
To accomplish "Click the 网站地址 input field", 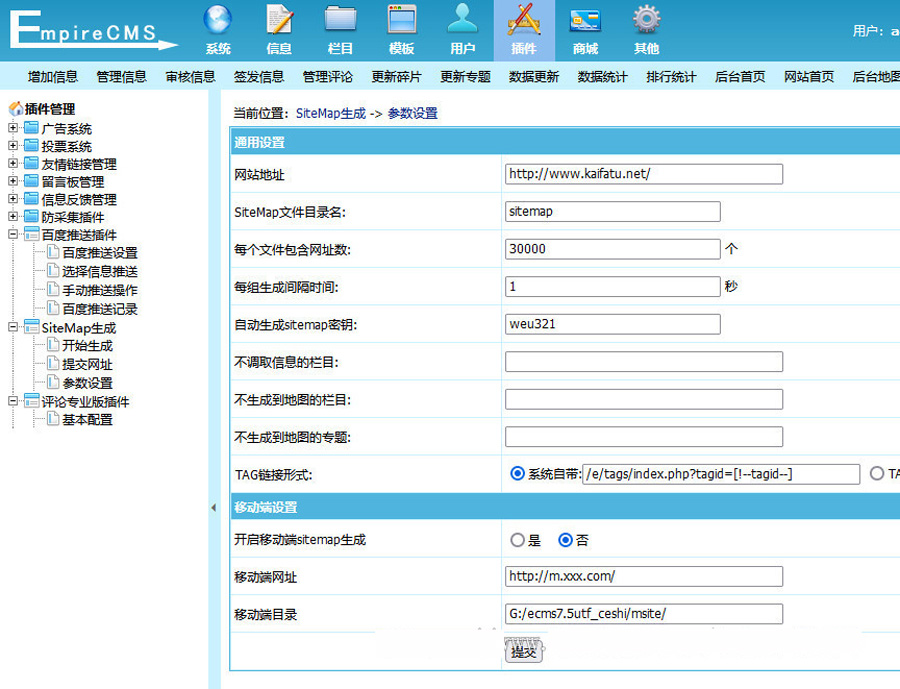I will 643,174.
